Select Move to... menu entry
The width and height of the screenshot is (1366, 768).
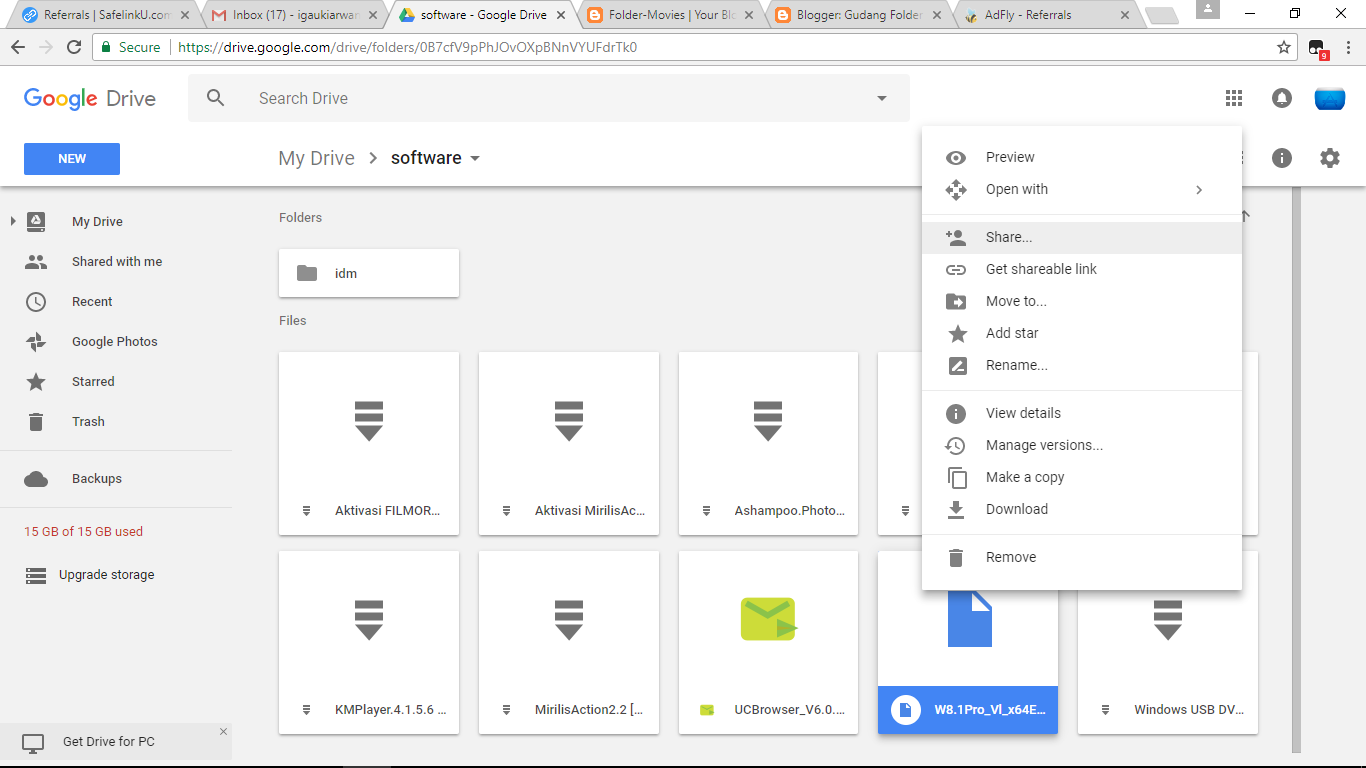tap(1082, 301)
